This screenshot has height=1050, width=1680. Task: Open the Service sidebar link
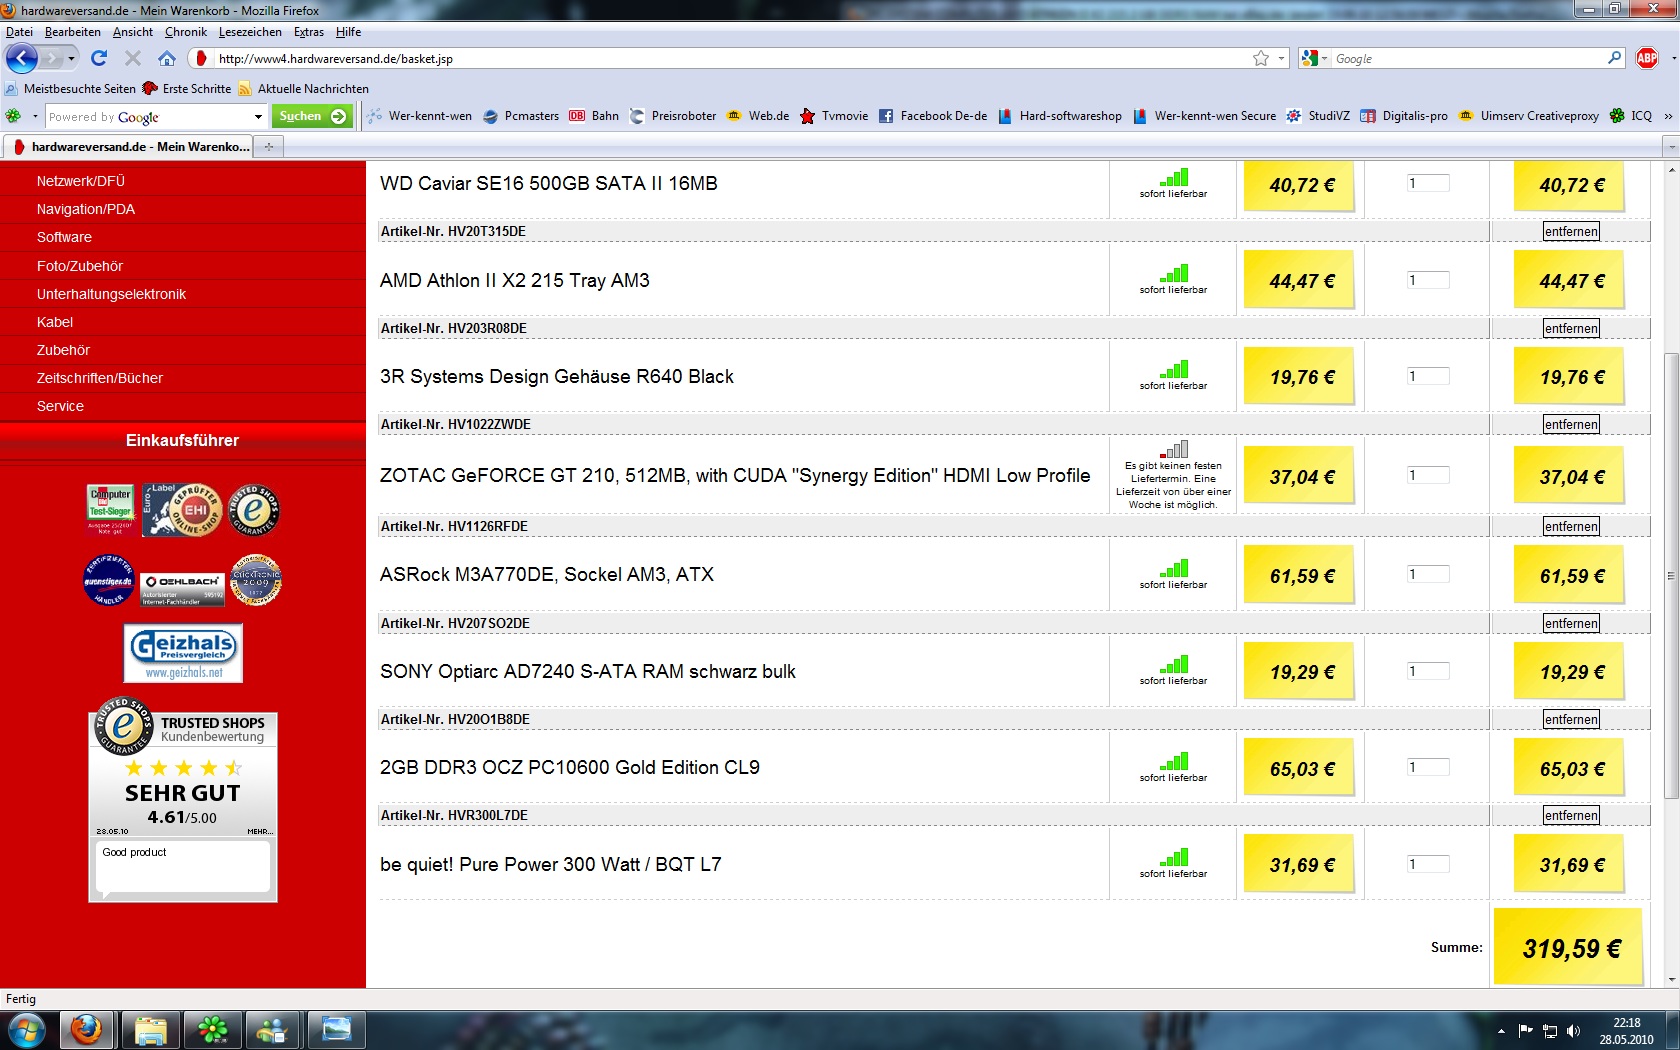(x=60, y=406)
